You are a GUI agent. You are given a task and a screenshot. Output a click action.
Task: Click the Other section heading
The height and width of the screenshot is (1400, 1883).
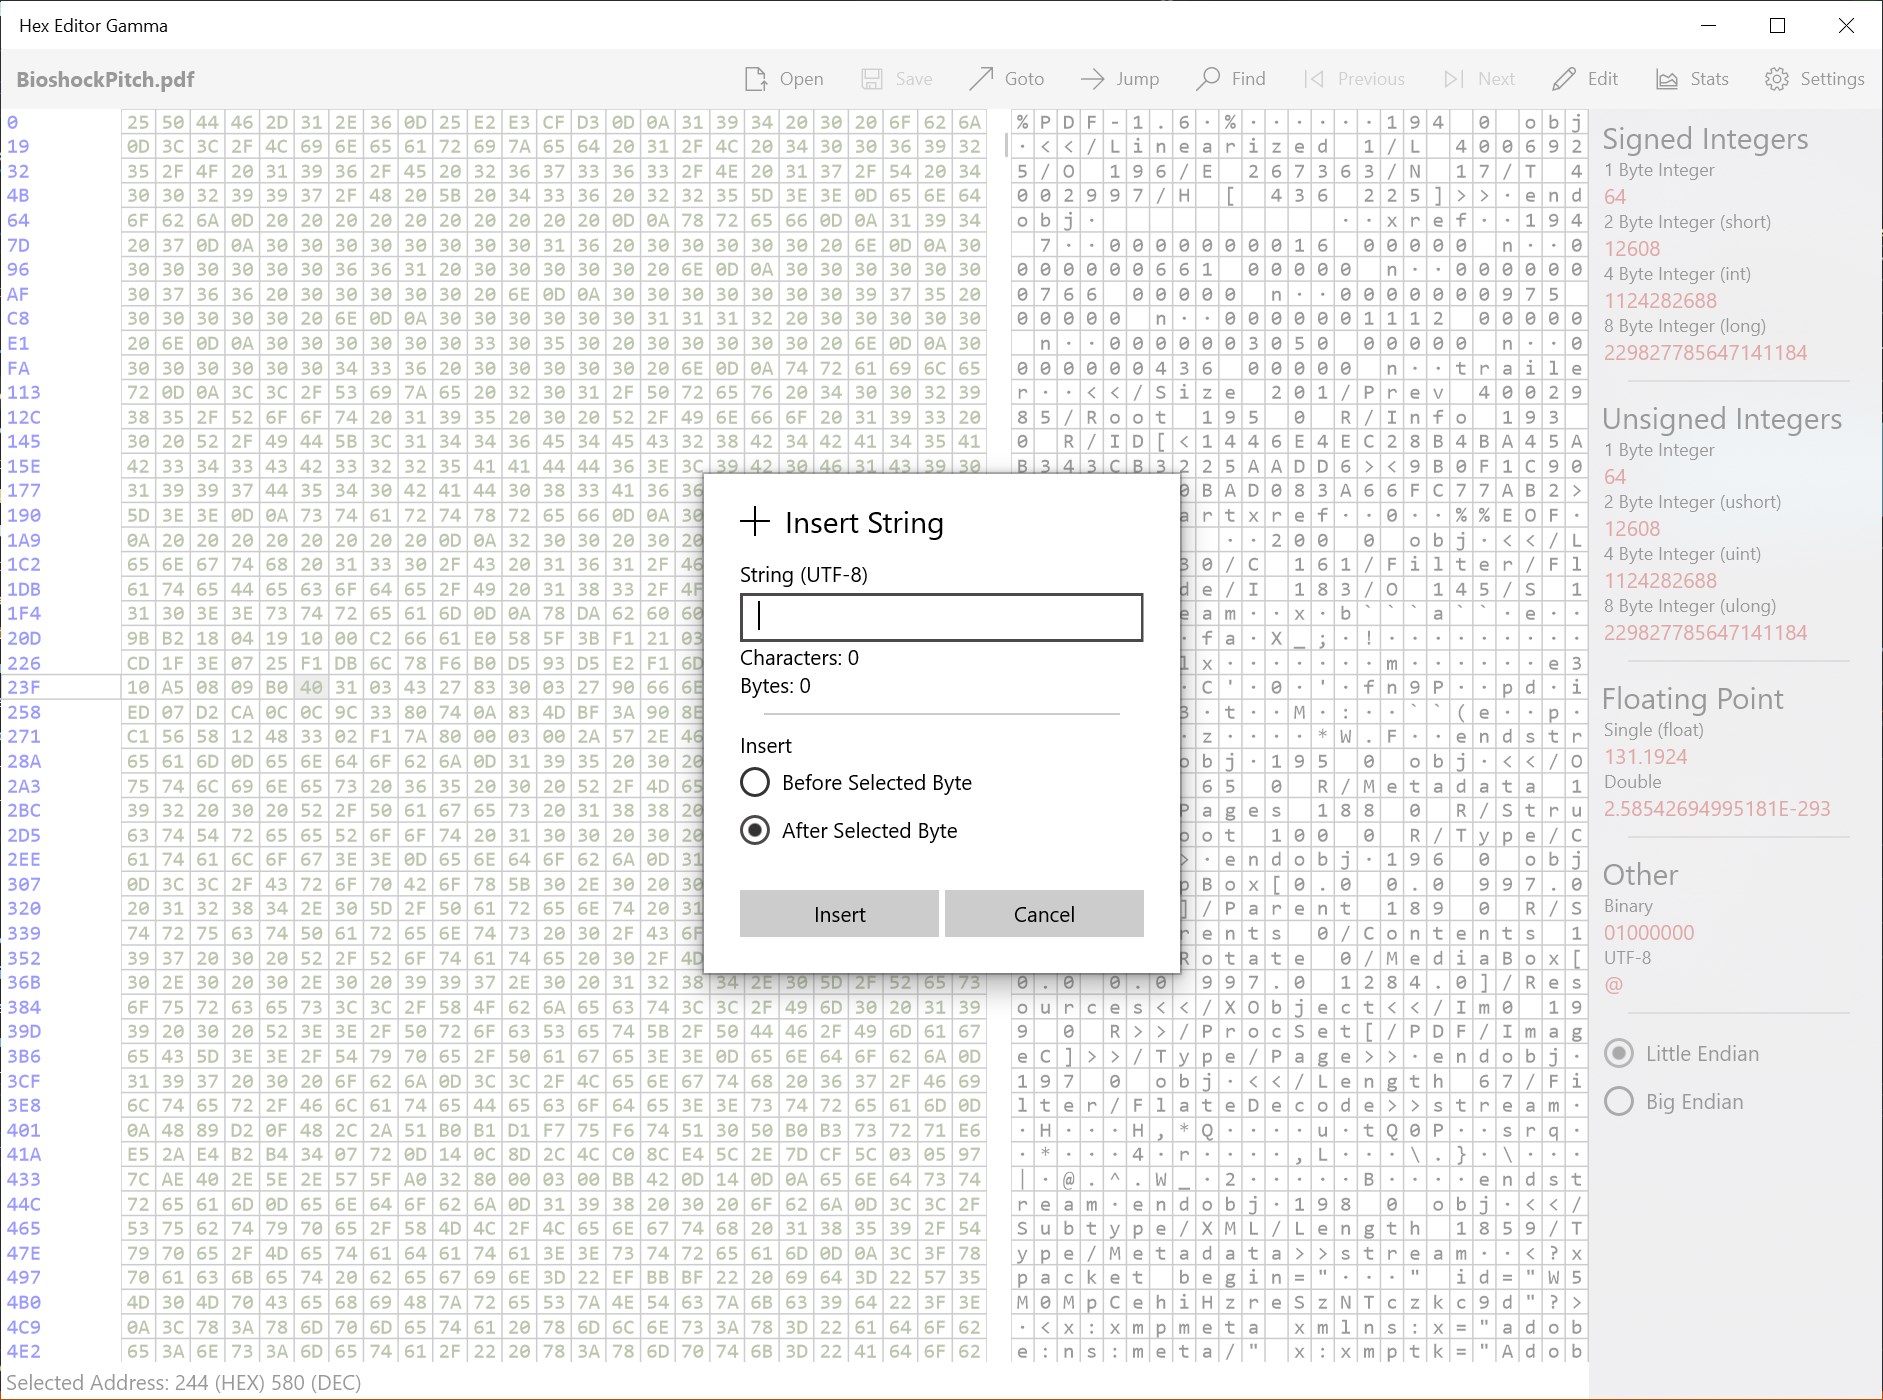point(1640,875)
